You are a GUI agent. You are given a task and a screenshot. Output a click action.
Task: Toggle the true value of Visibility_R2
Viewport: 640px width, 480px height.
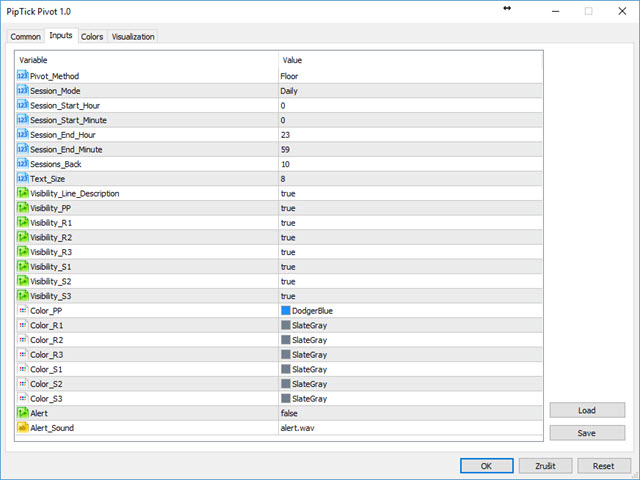tap(288, 238)
